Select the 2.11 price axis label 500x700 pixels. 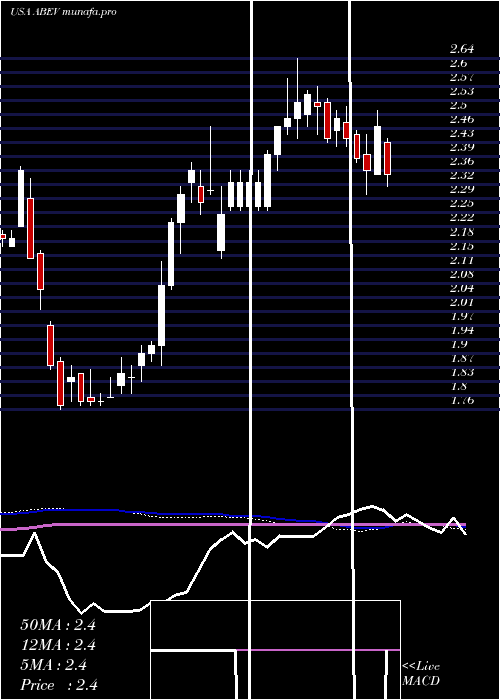click(x=462, y=260)
